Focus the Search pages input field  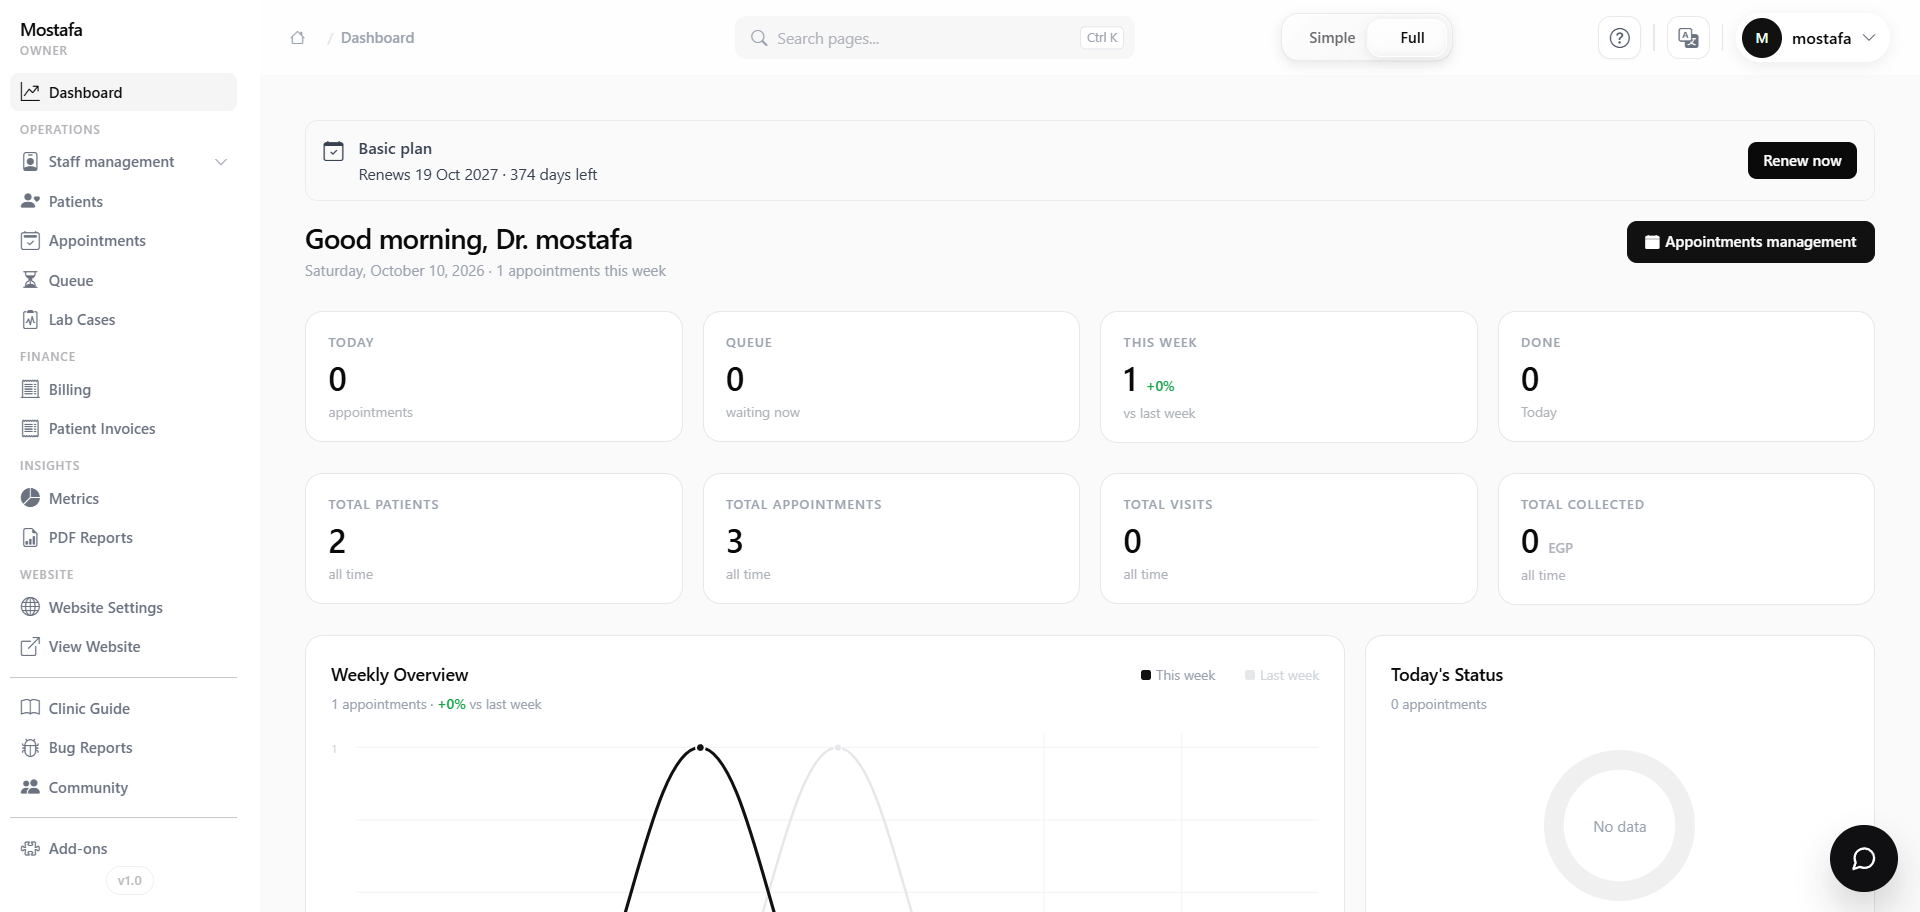pyautogui.click(x=934, y=38)
